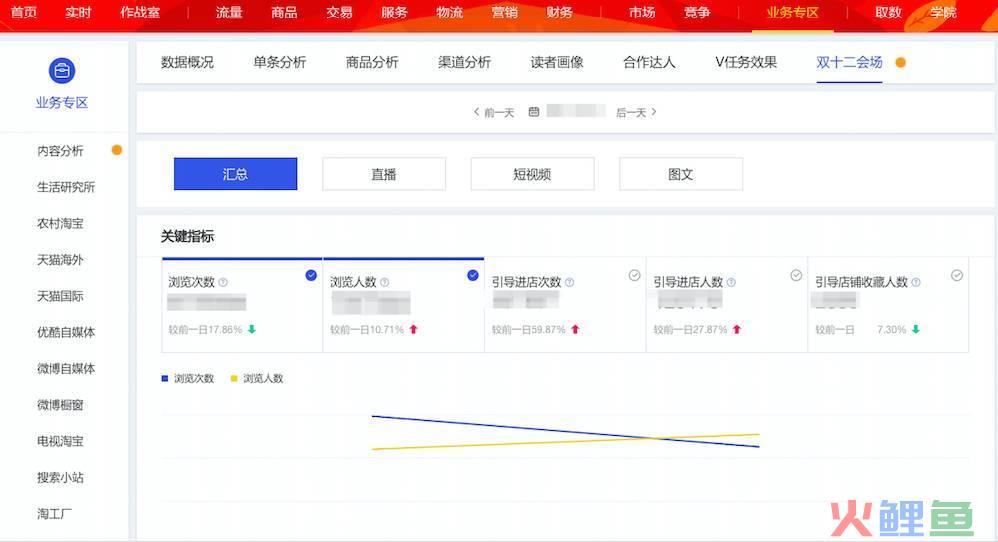
Task: Select the 图文 filter button
Action: point(680,174)
